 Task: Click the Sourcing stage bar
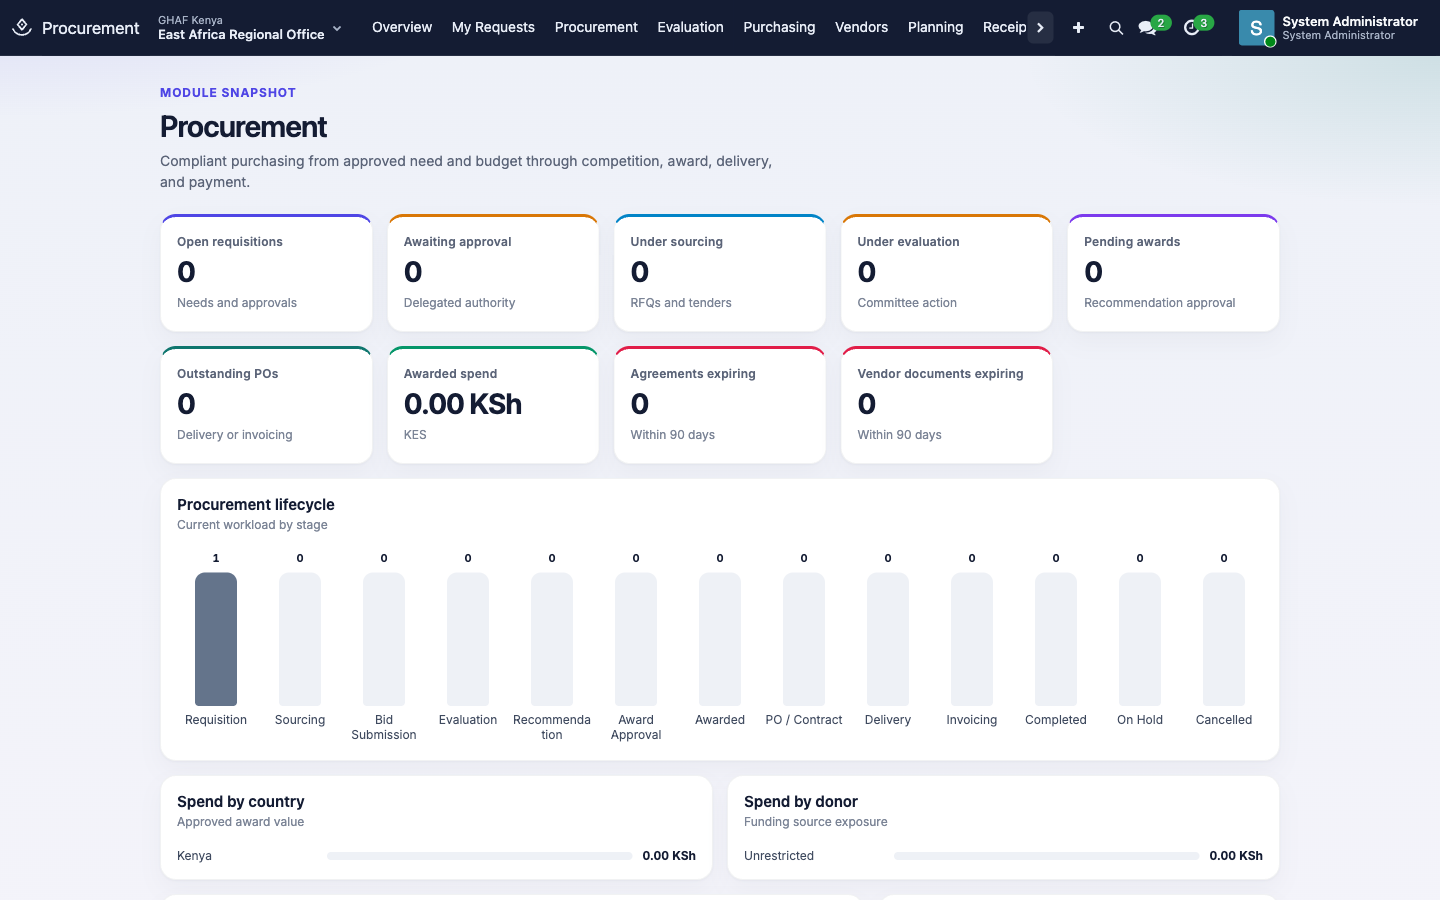pyautogui.click(x=300, y=639)
